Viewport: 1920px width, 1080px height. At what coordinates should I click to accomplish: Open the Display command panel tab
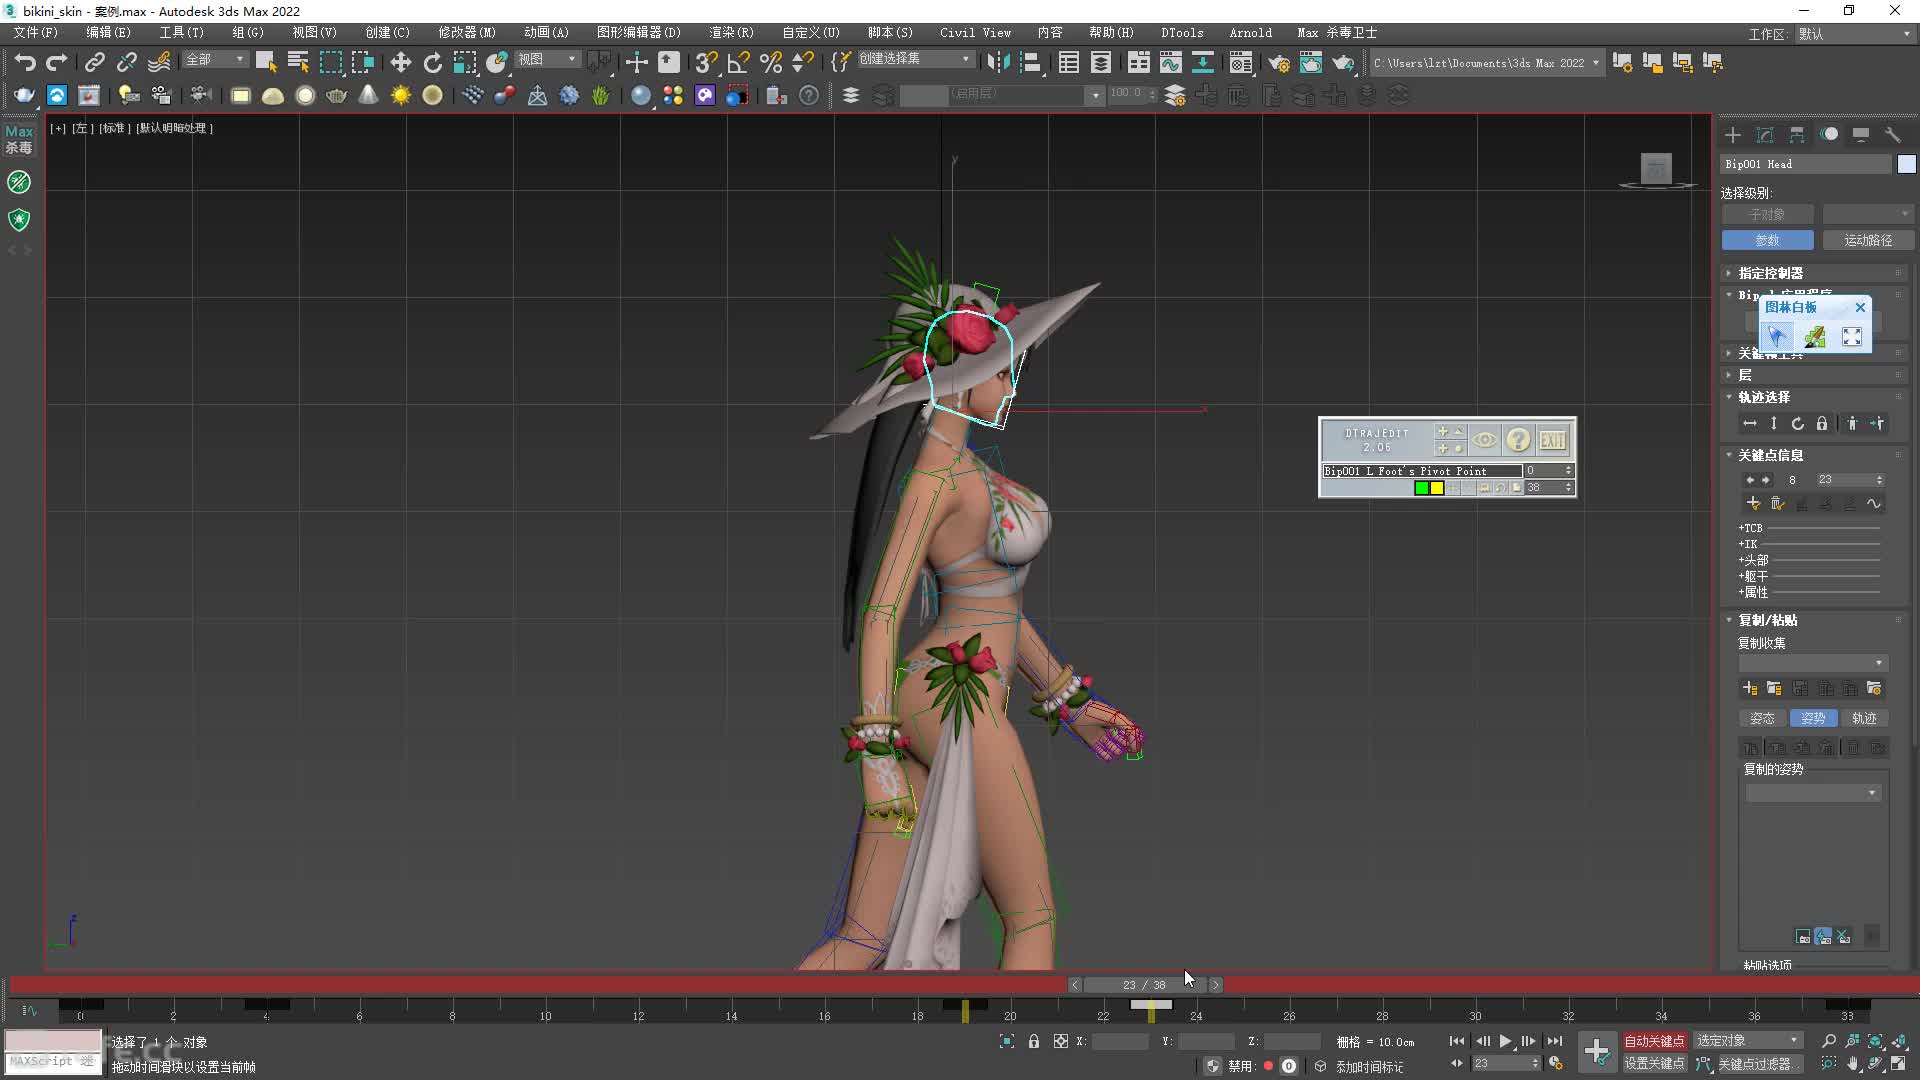tap(1861, 135)
